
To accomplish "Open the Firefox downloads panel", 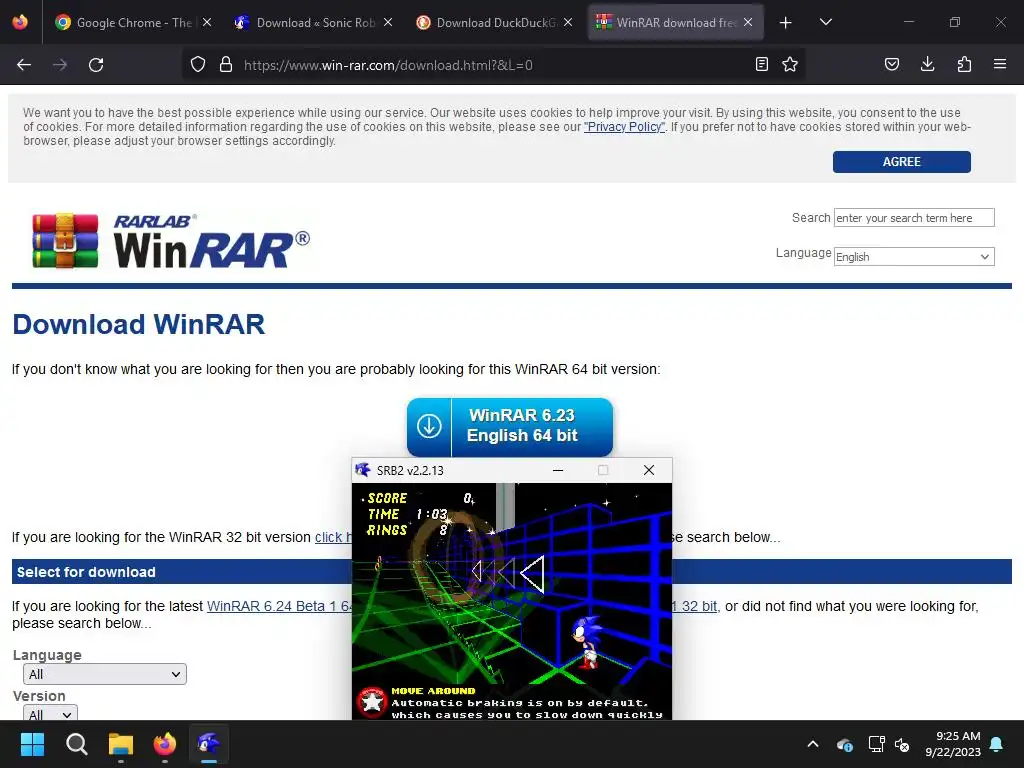I will tap(927, 64).
